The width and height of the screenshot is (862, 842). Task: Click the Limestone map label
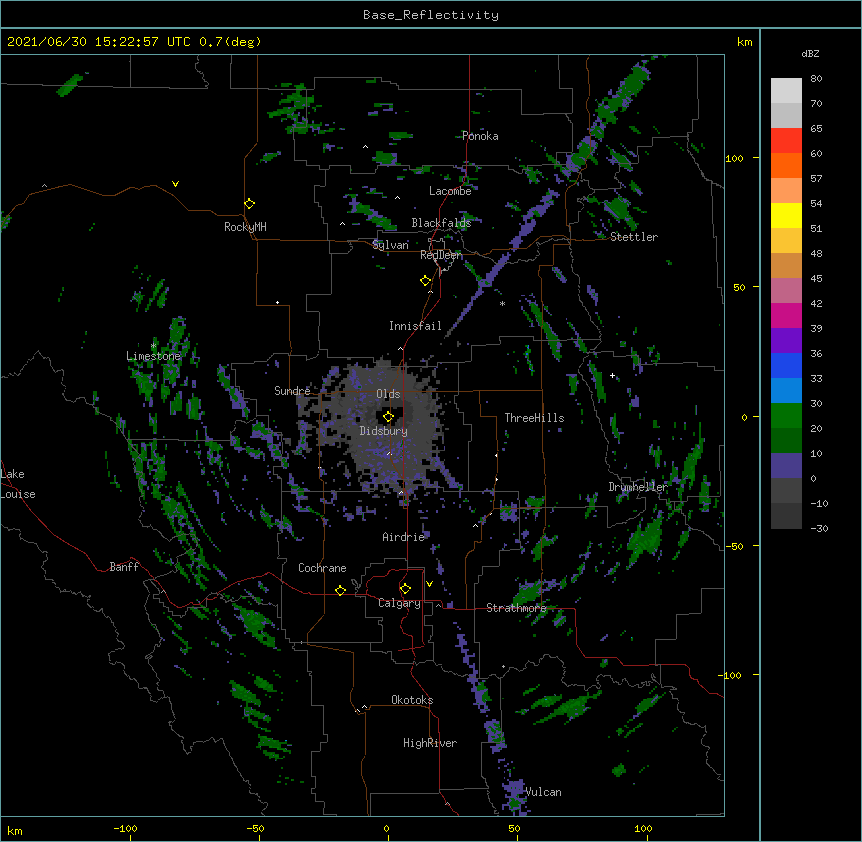click(153, 356)
